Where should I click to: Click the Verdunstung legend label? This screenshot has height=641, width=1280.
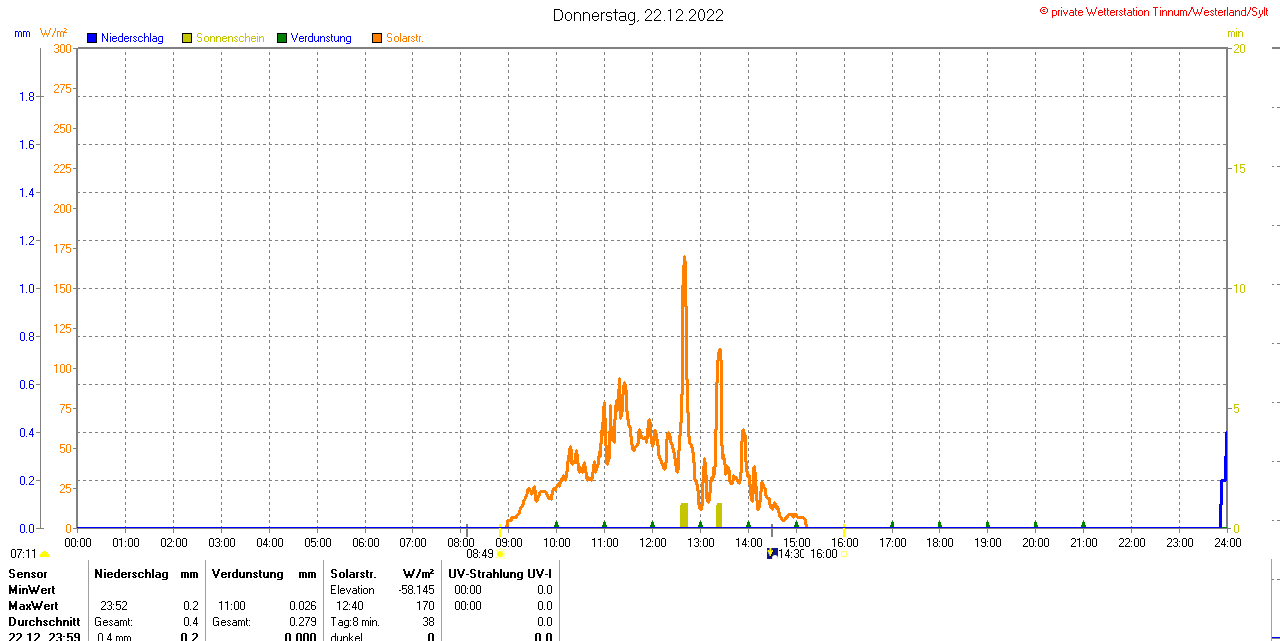coord(321,38)
